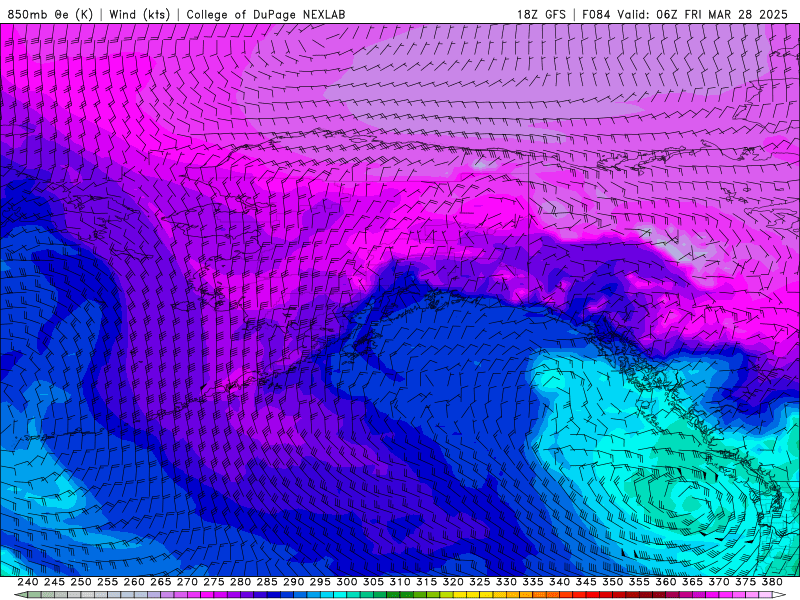
Task: Click the 380 value on the color scale
Action: (x=772, y=582)
